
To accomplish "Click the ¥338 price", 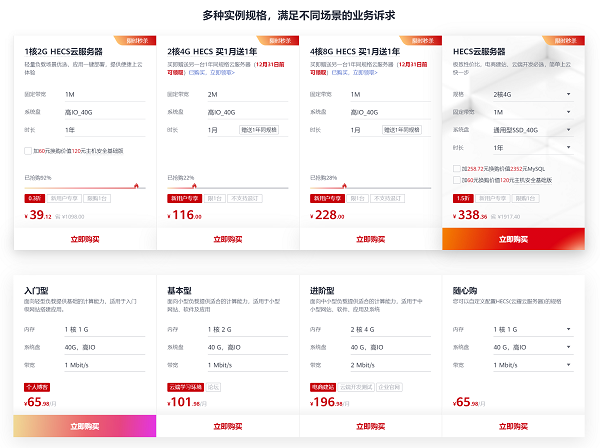I will point(470,215).
